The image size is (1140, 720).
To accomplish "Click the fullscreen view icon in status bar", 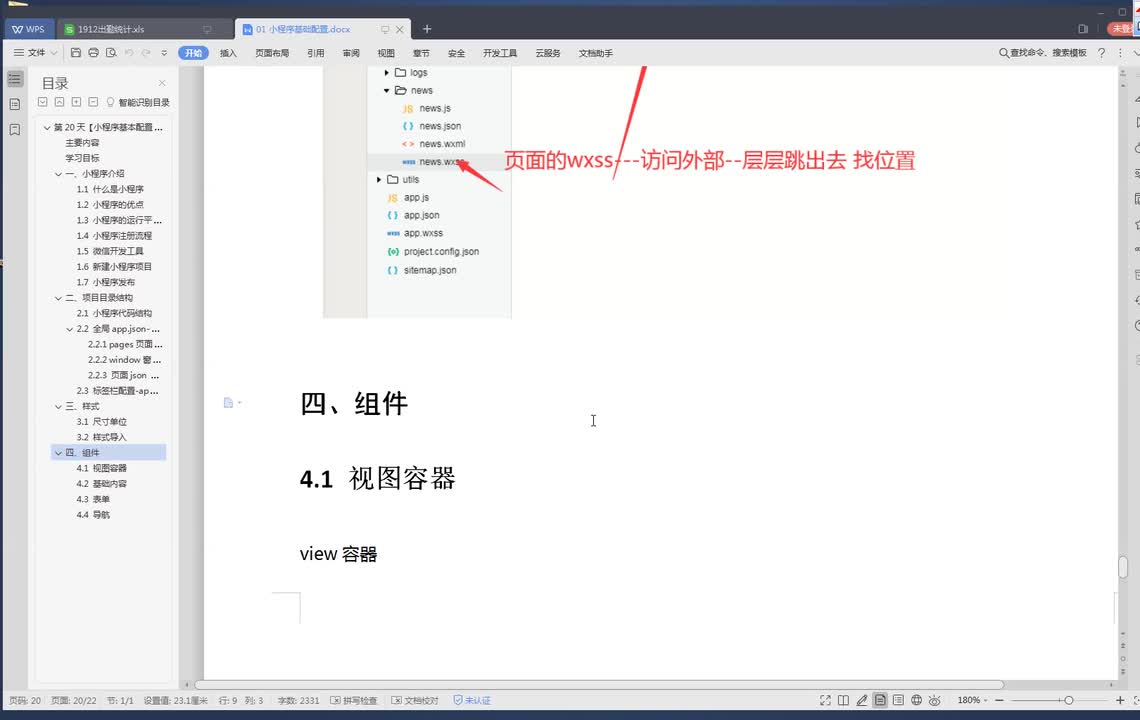I will pyautogui.click(x=825, y=700).
